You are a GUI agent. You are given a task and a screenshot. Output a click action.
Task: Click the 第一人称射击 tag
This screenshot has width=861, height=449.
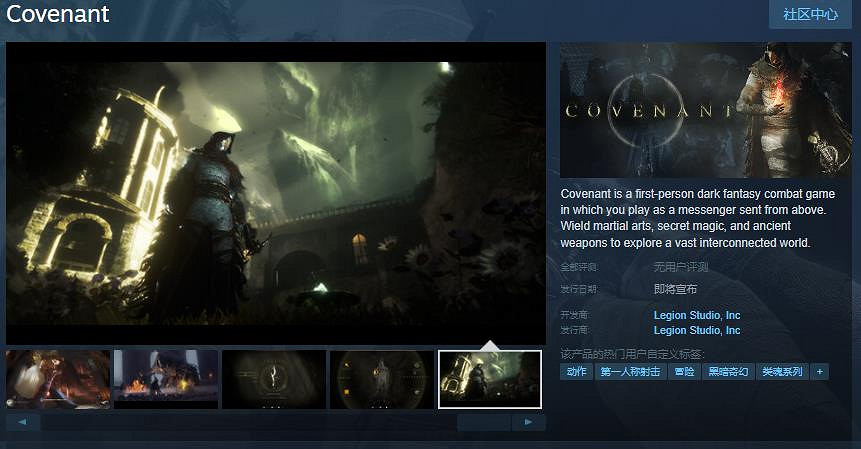(x=630, y=372)
